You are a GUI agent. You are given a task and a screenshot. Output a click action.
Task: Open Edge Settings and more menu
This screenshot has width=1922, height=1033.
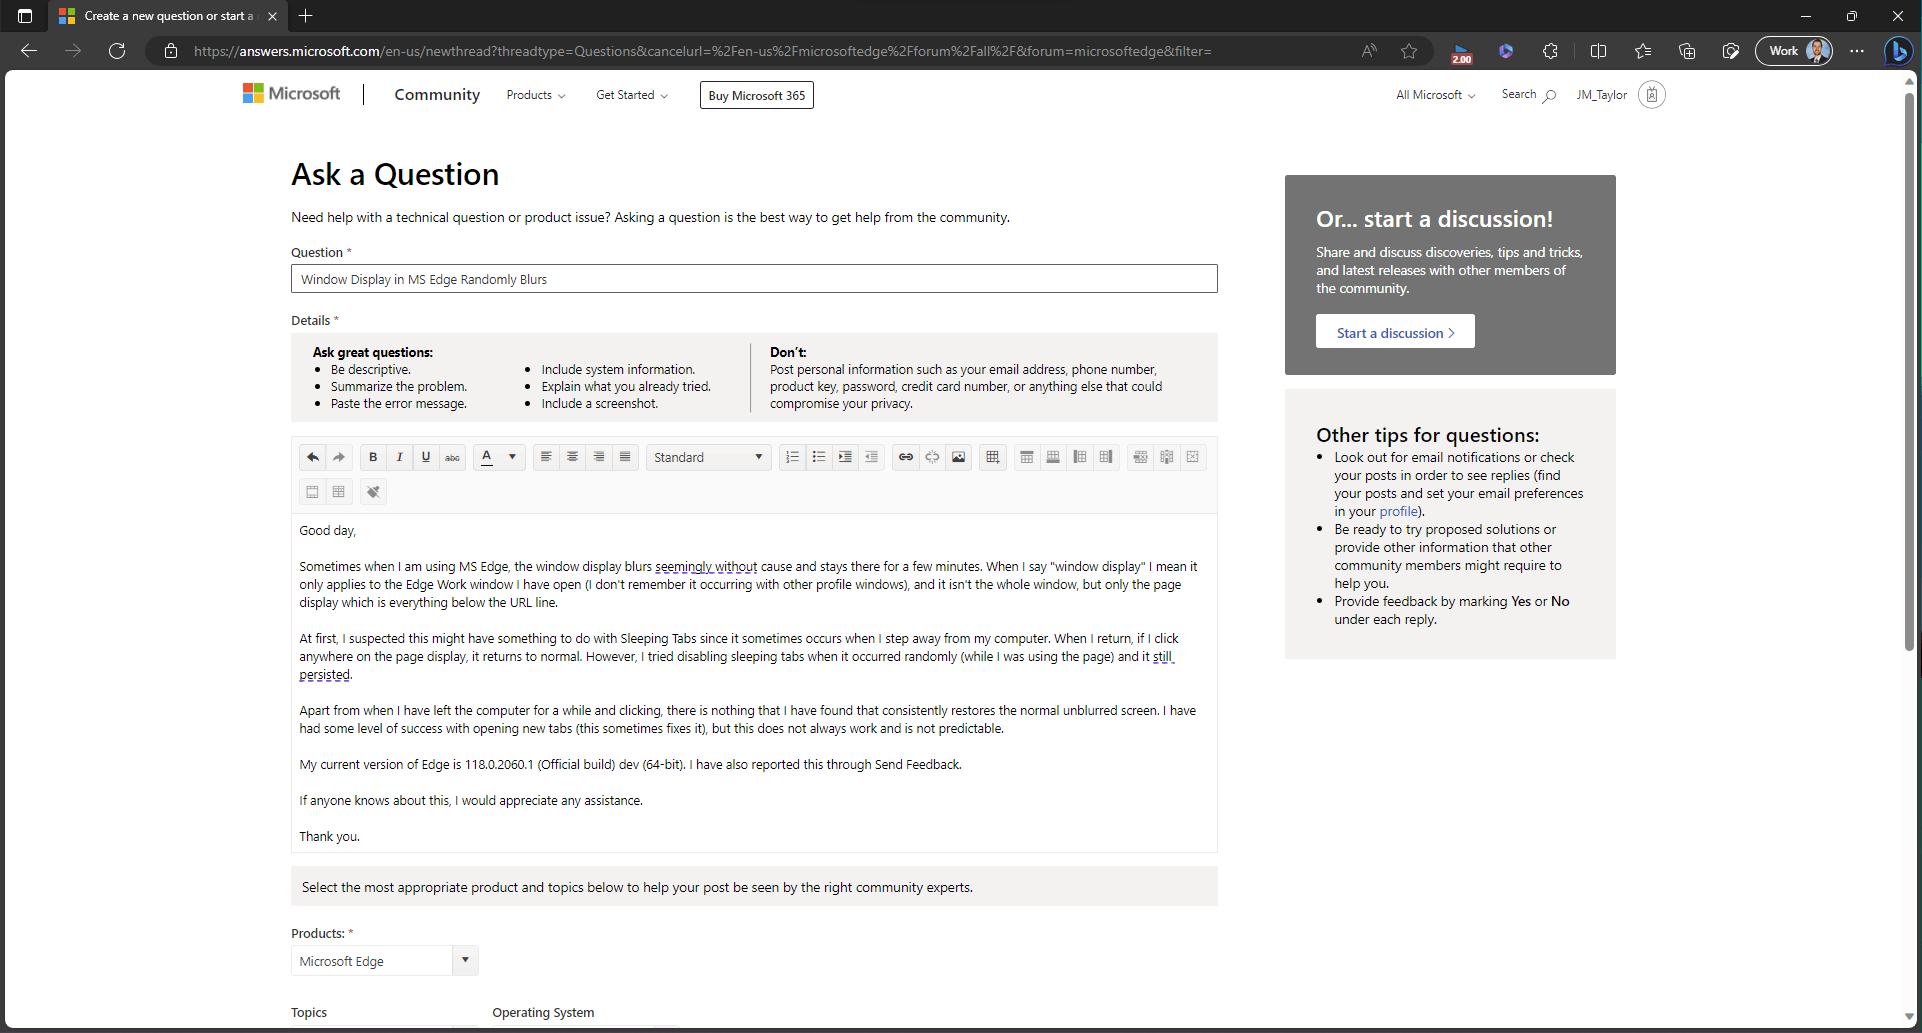click(1857, 51)
